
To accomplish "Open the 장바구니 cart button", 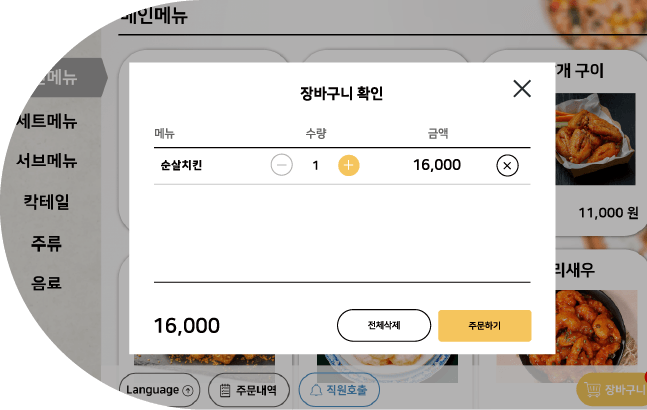I will (613, 390).
